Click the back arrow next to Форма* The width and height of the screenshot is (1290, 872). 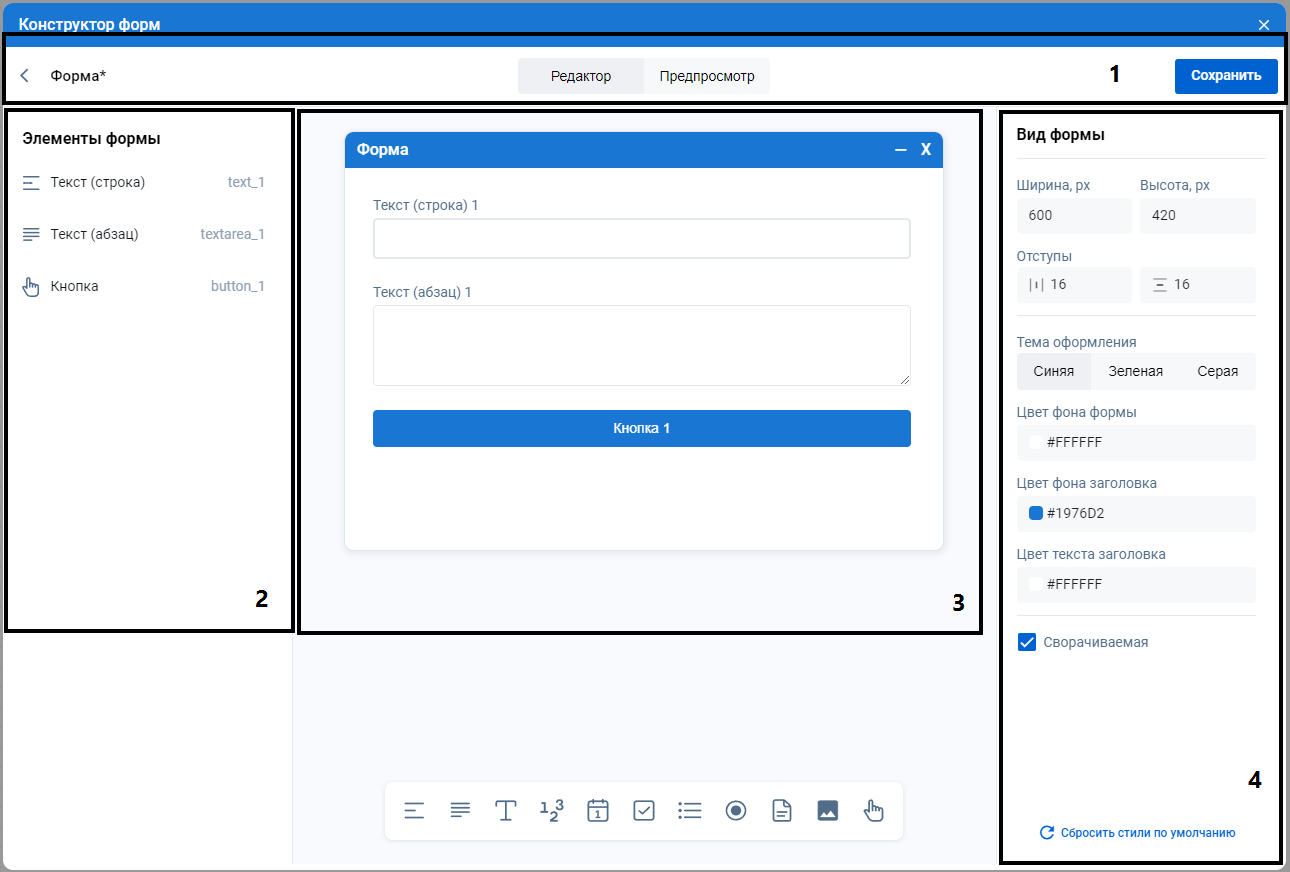[25, 76]
